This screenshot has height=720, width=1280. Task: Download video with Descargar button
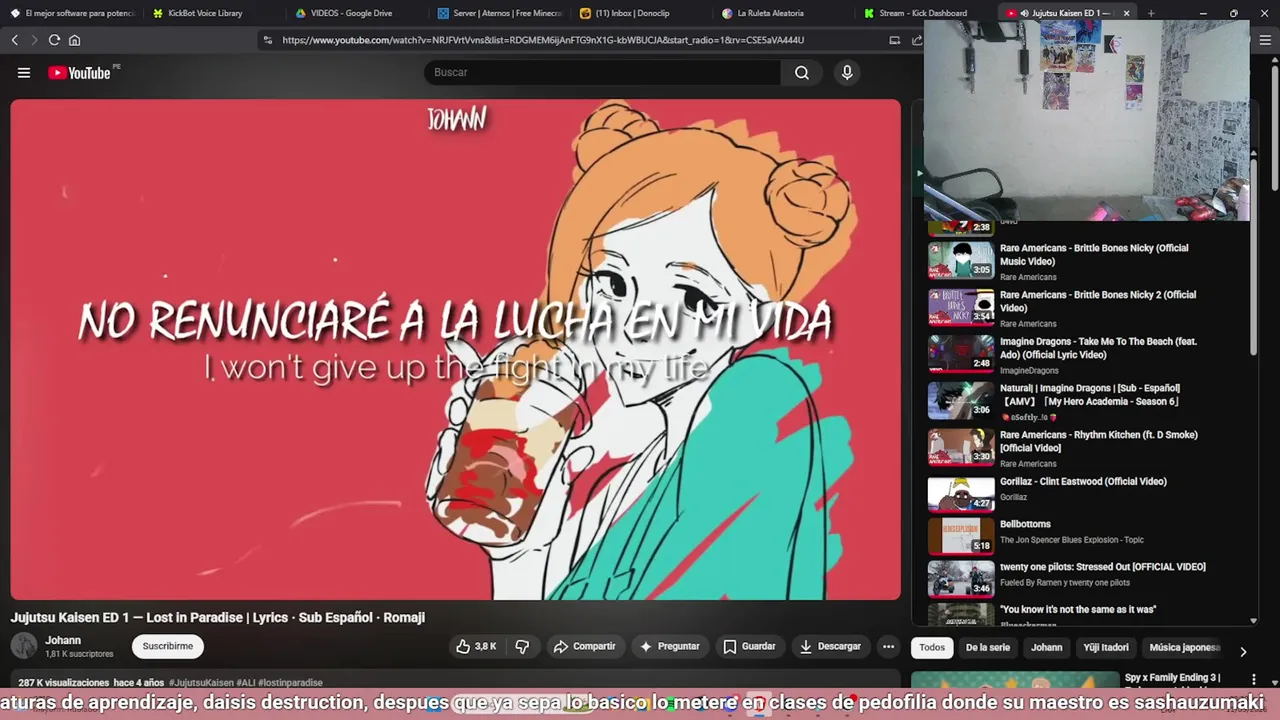point(830,647)
